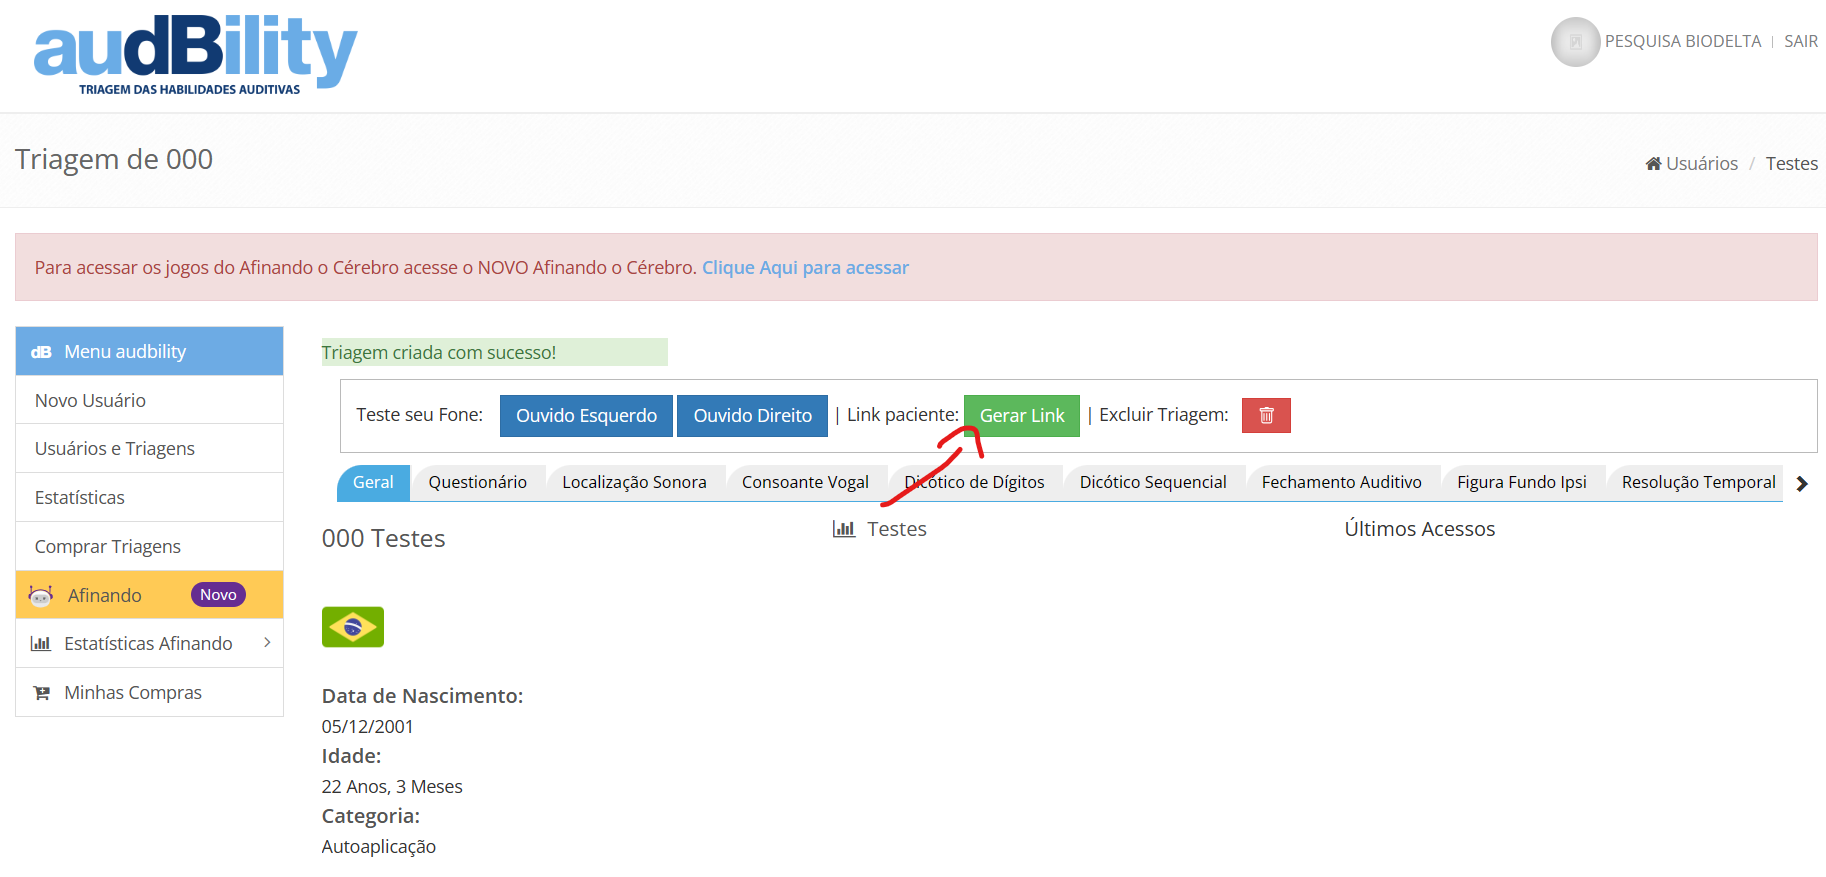
Task: Click the audBility logo
Action: point(195,56)
